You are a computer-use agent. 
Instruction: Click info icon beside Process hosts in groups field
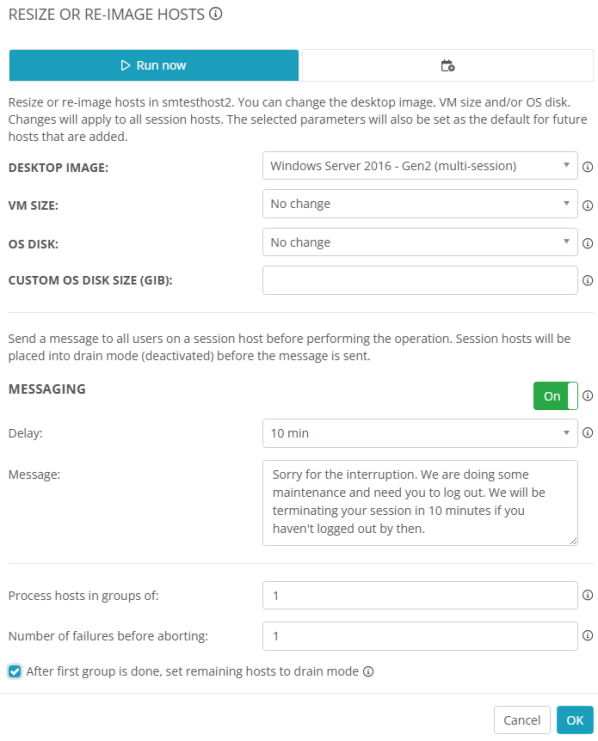click(588, 595)
